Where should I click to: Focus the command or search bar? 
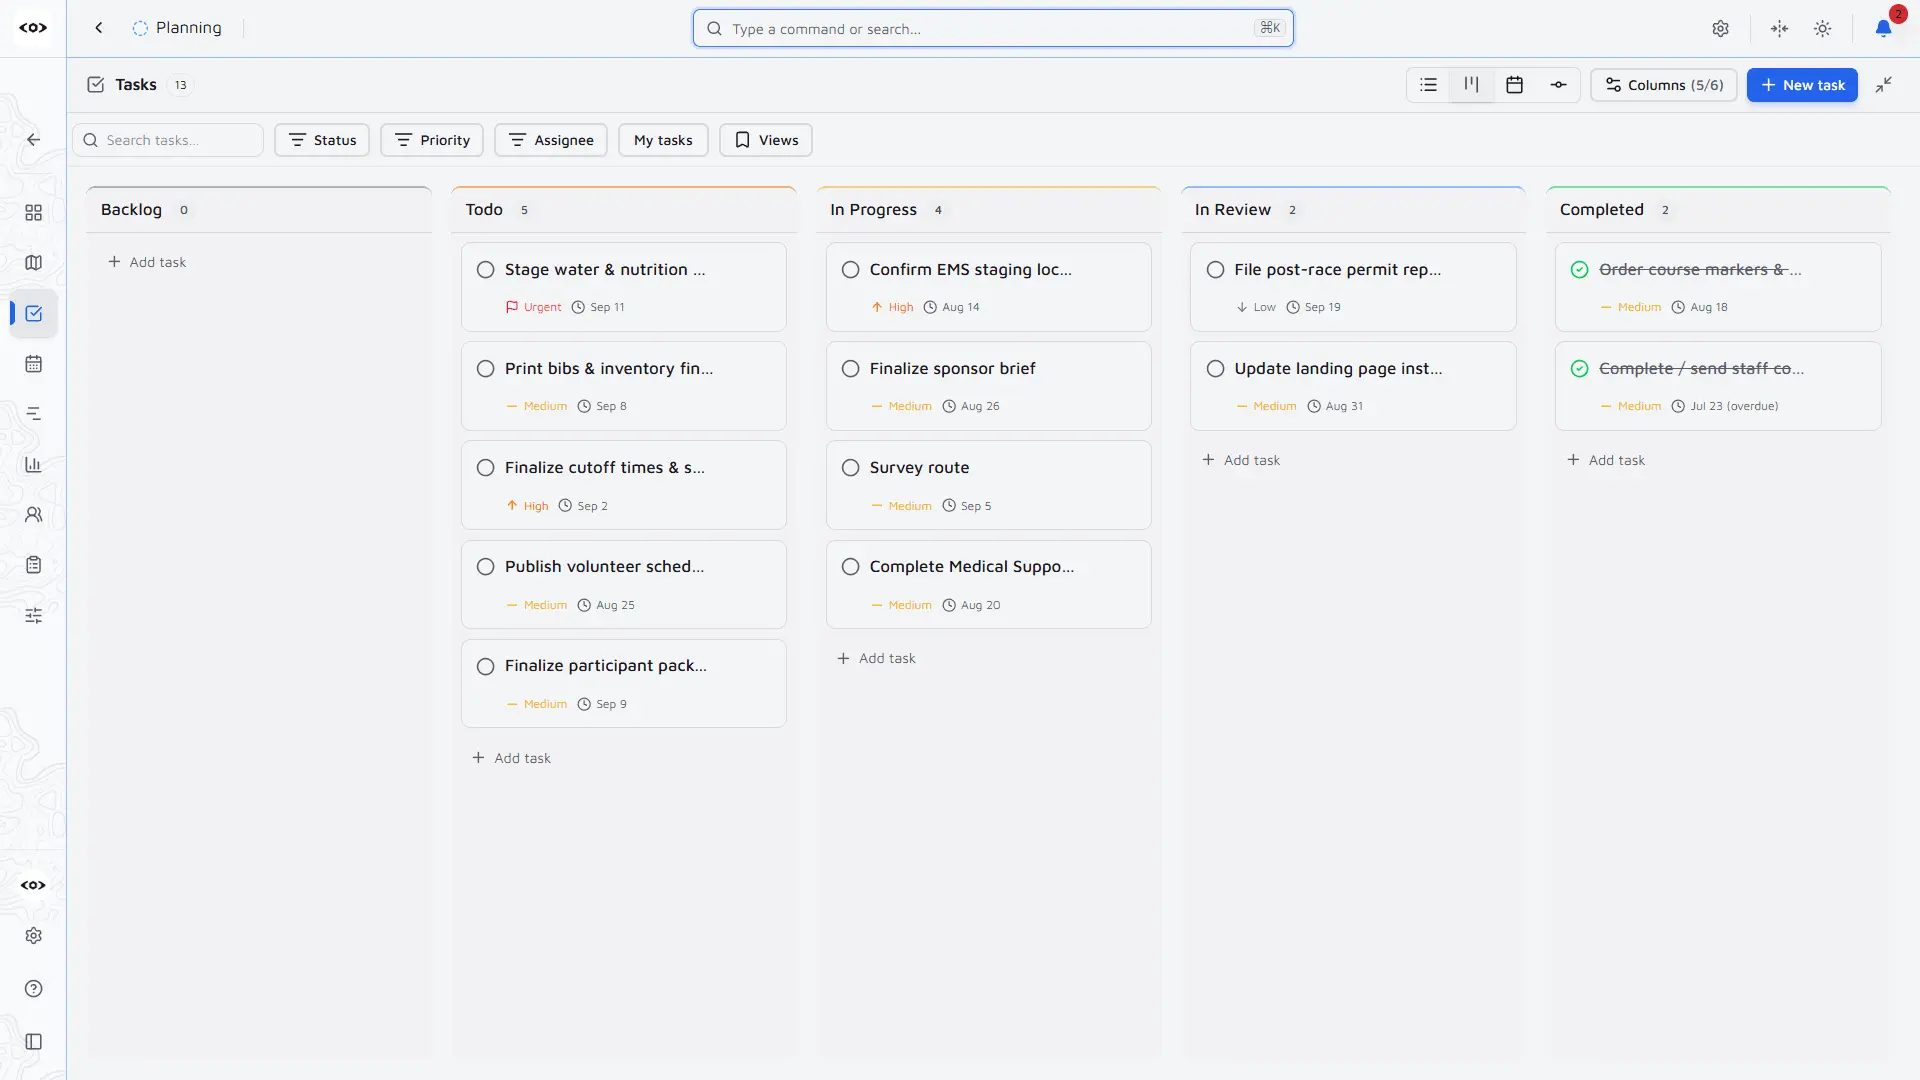[993, 28]
